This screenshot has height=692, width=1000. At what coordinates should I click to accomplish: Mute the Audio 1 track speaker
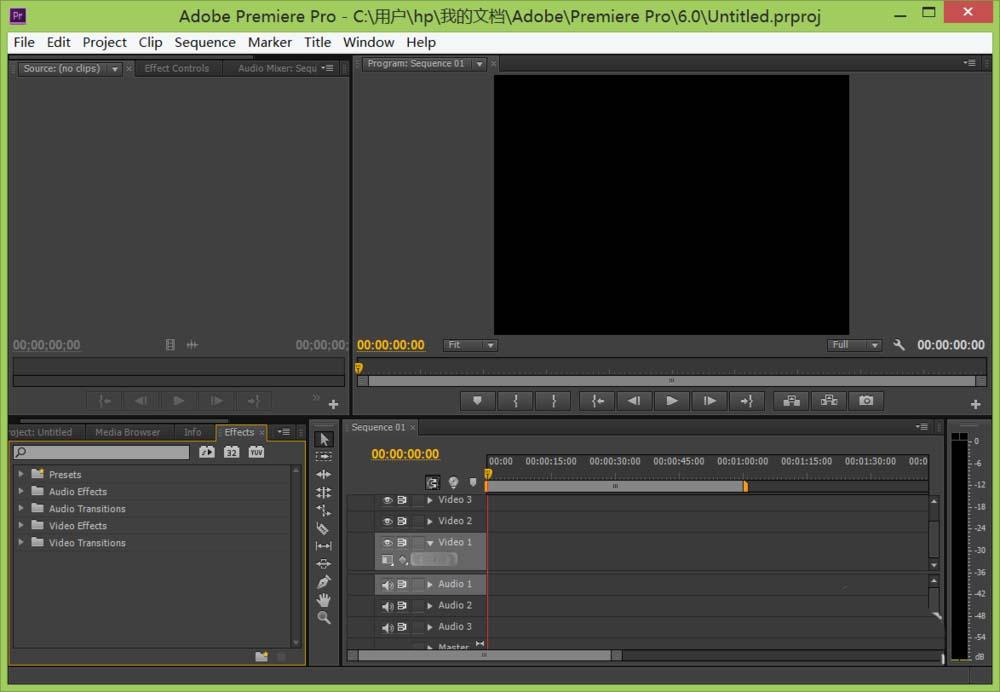(388, 585)
